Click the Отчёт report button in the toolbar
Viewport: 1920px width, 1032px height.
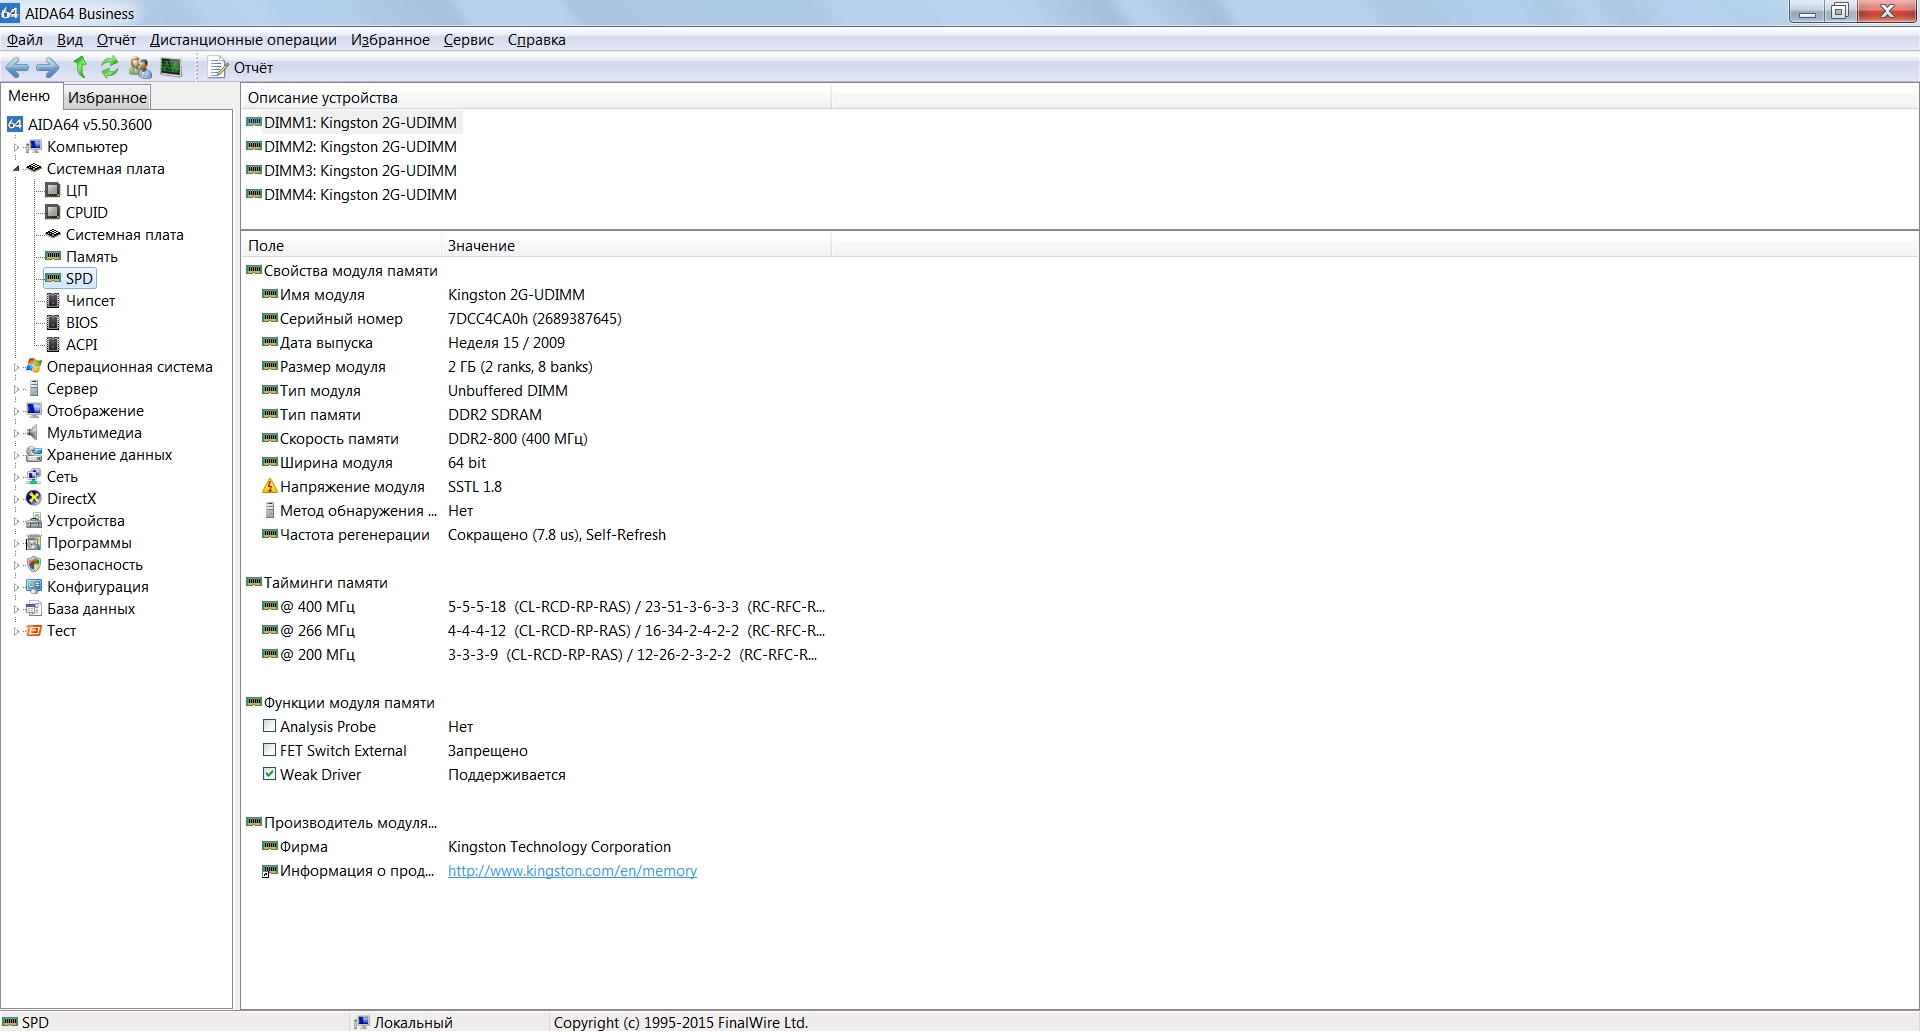[x=241, y=67]
